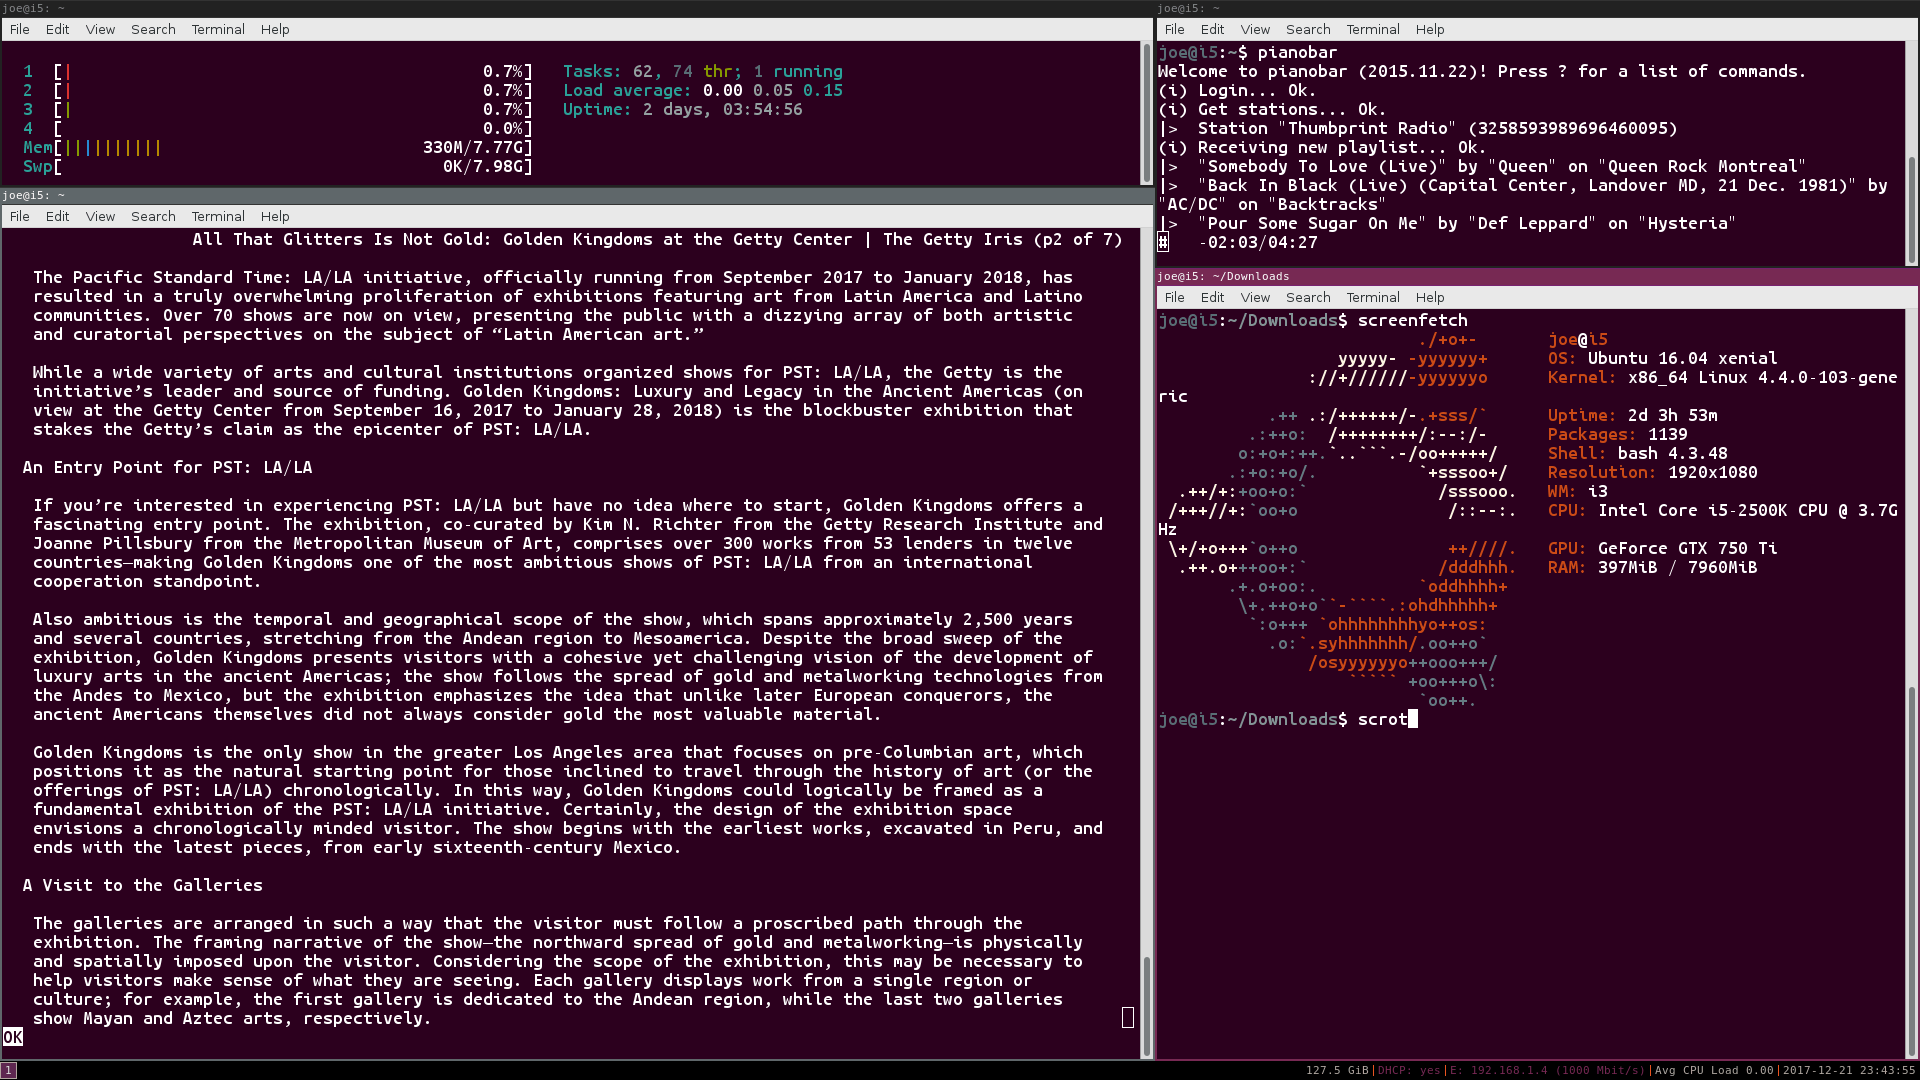Click htop Tasks count text
Image resolution: width=1920 pixels, height=1080 pixels.
[x=703, y=71]
